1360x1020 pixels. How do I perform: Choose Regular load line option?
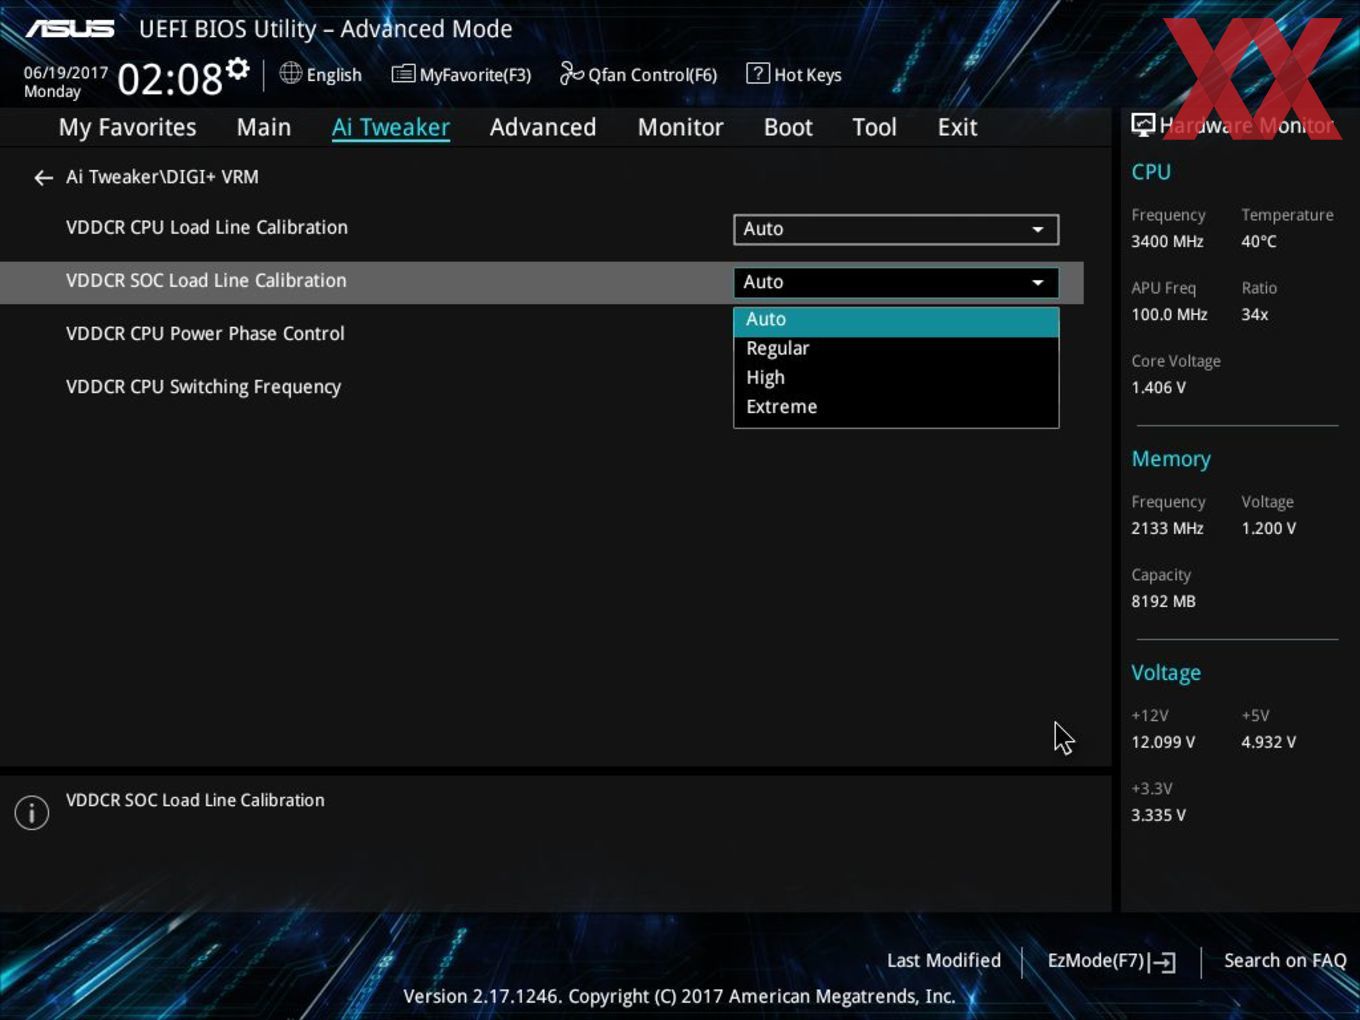[x=896, y=348]
